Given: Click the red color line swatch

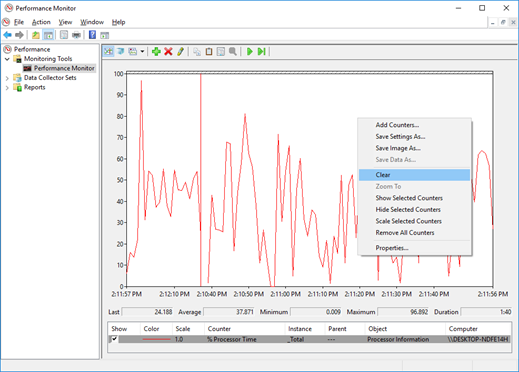Looking at the screenshot, I should tap(156, 339).
